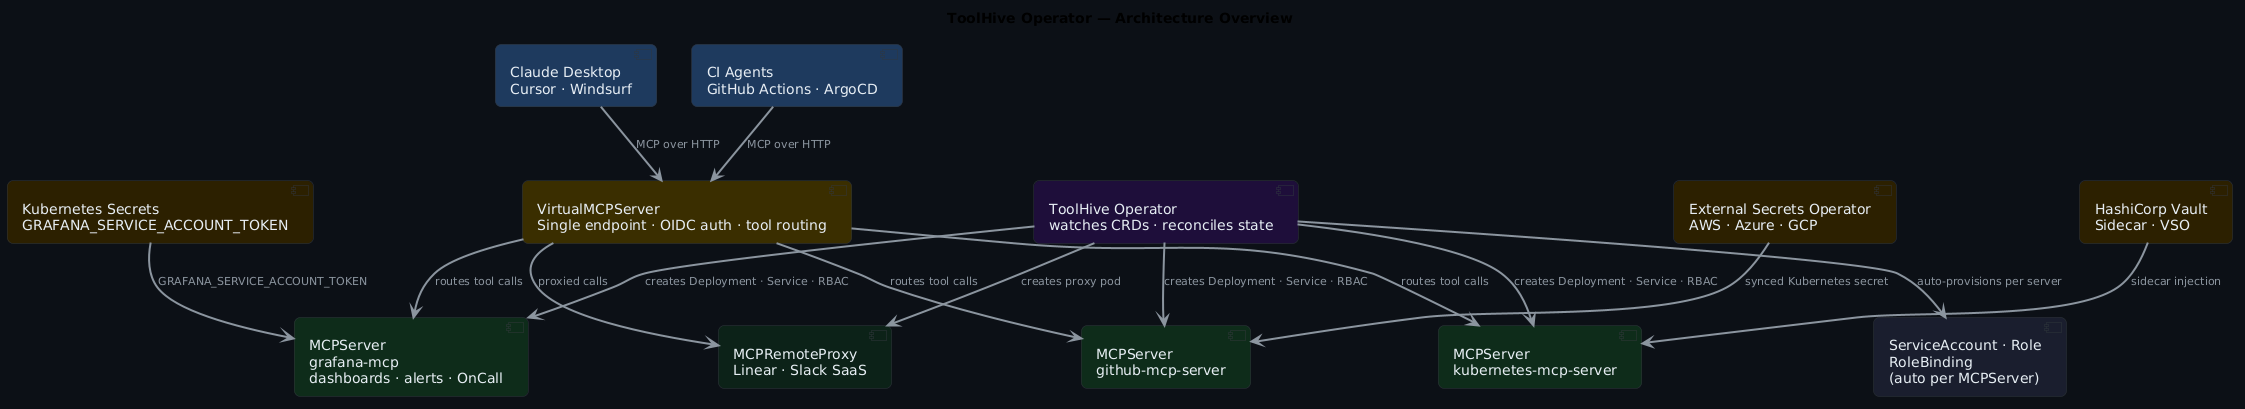Click the 'creates proxy pod' edge label
The width and height of the screenshot is (2245, 409).
pyautogui.click(x=1071, y=281)
